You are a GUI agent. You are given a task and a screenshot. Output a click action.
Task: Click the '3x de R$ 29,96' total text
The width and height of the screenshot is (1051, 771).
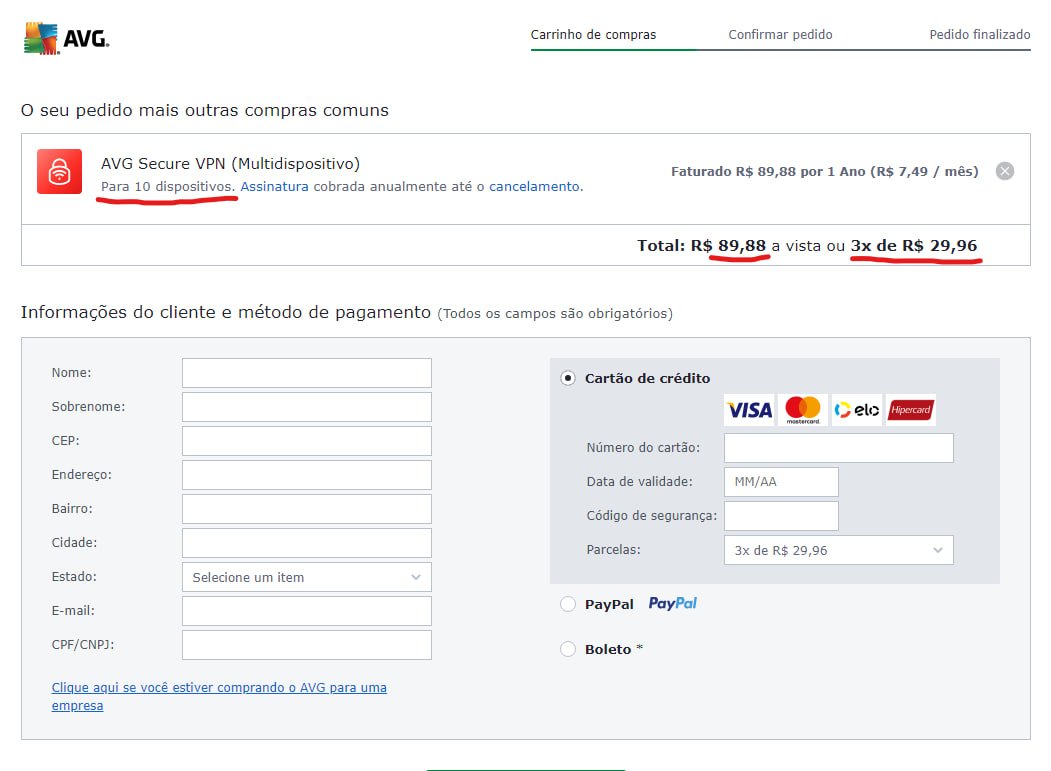click(x=914, y=245)
